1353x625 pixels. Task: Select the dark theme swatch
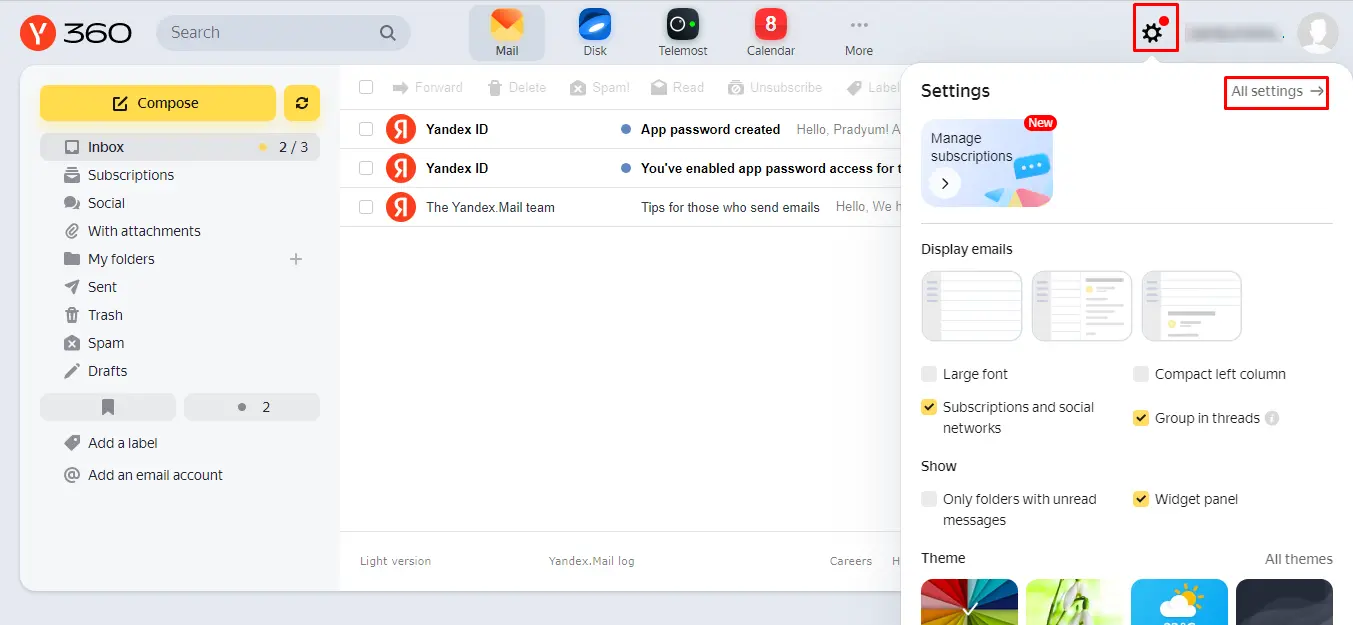pos(1284,602)
